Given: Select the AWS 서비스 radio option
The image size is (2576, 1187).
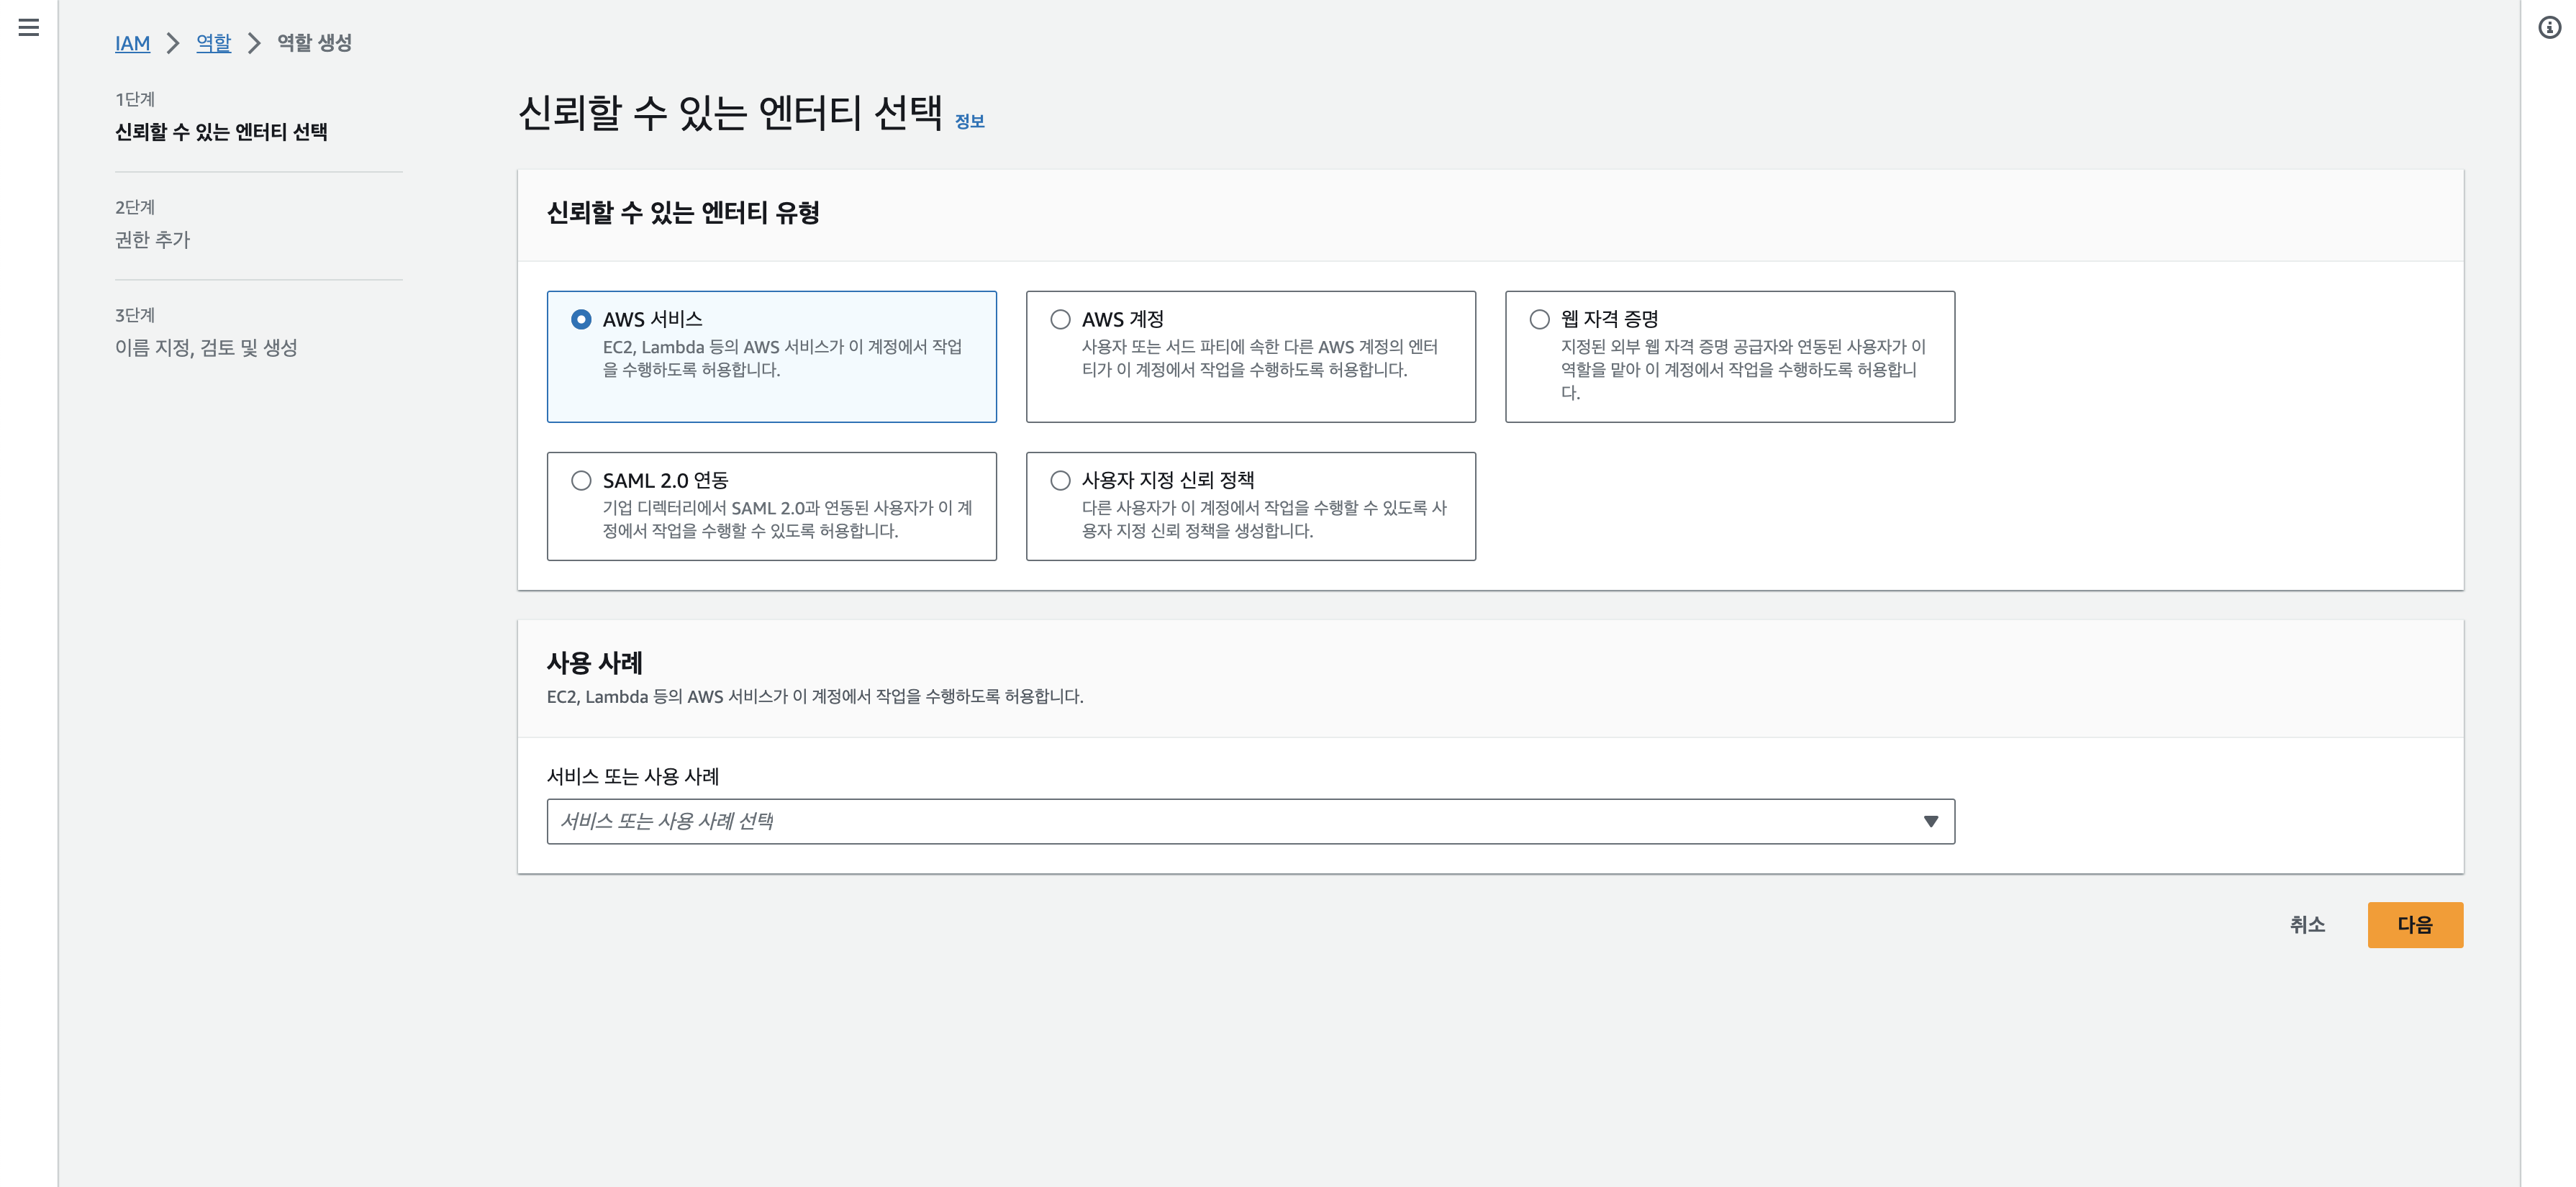Looking at the screenshot, I should (x=581, y=319).
